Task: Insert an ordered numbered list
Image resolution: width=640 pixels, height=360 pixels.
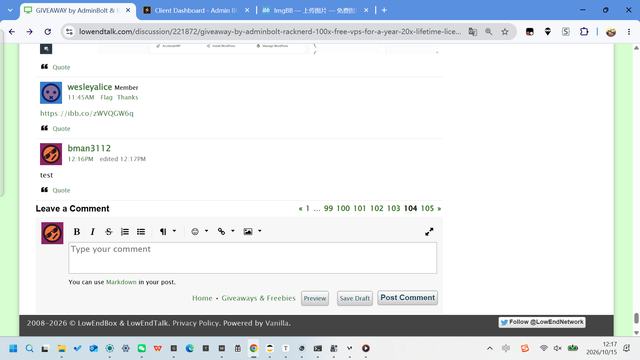Action: [x=125, y=231]
